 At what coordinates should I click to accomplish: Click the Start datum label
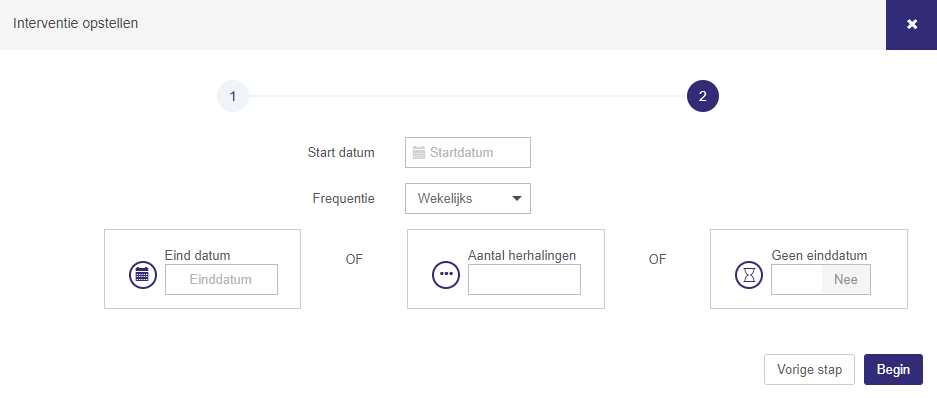coord(341,152)
